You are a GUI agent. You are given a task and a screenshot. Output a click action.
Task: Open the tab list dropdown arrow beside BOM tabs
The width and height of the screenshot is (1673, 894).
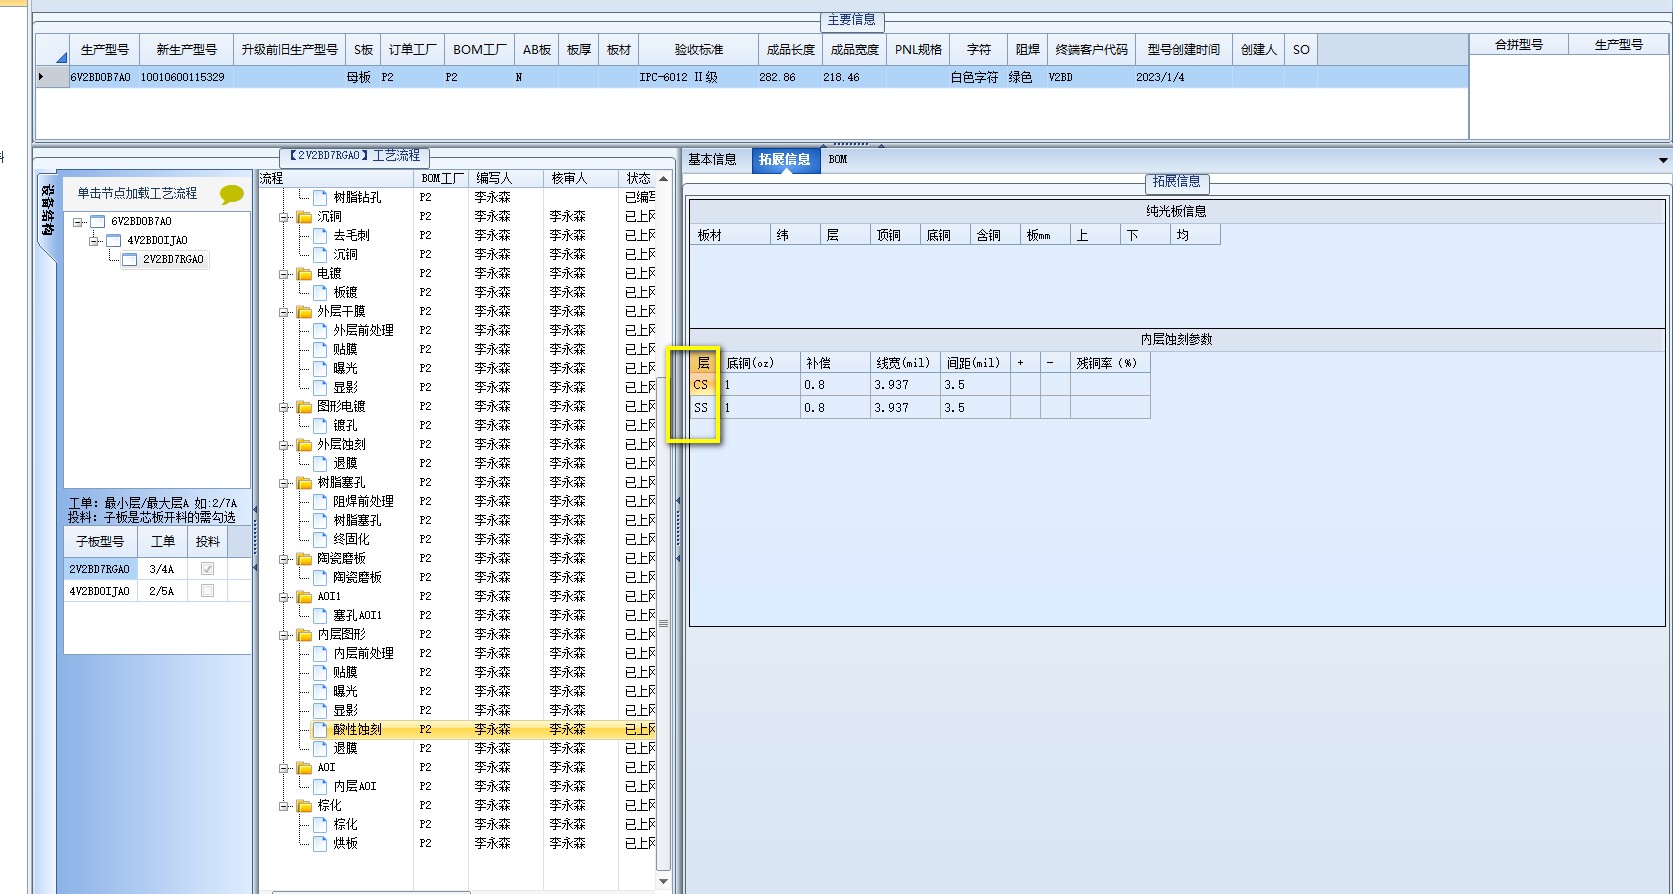click(1663, 160)
